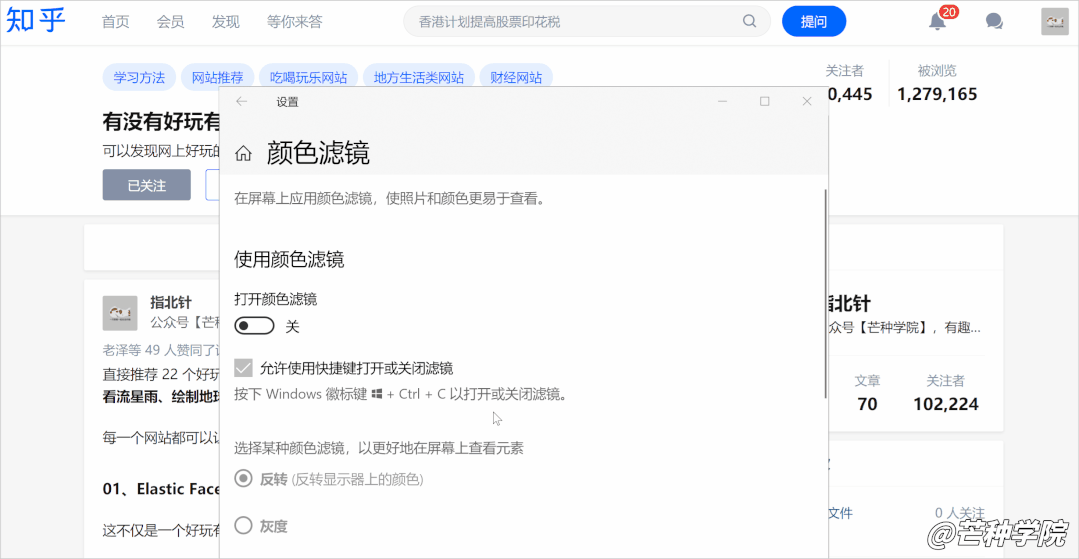Open the 发现 nav item
The width and height of the screenshot is (1079, 559).
tap(226, 21)
